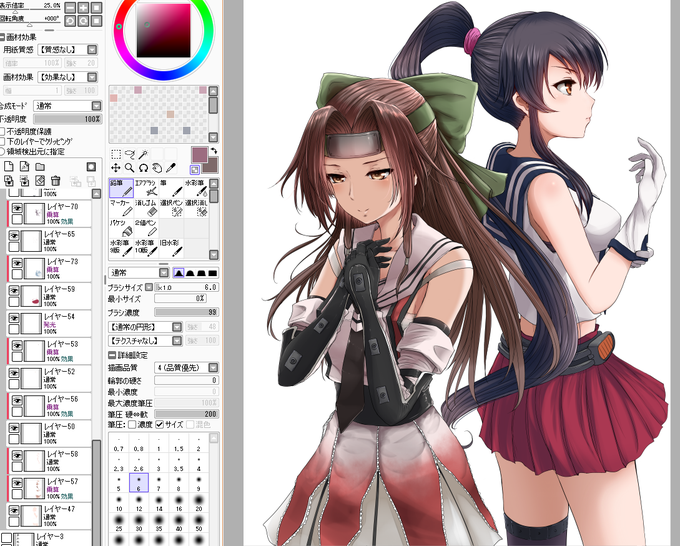Viewport: 680px width, 546px height.
Task: Select the rotate view tool
Action: (143, 167)
